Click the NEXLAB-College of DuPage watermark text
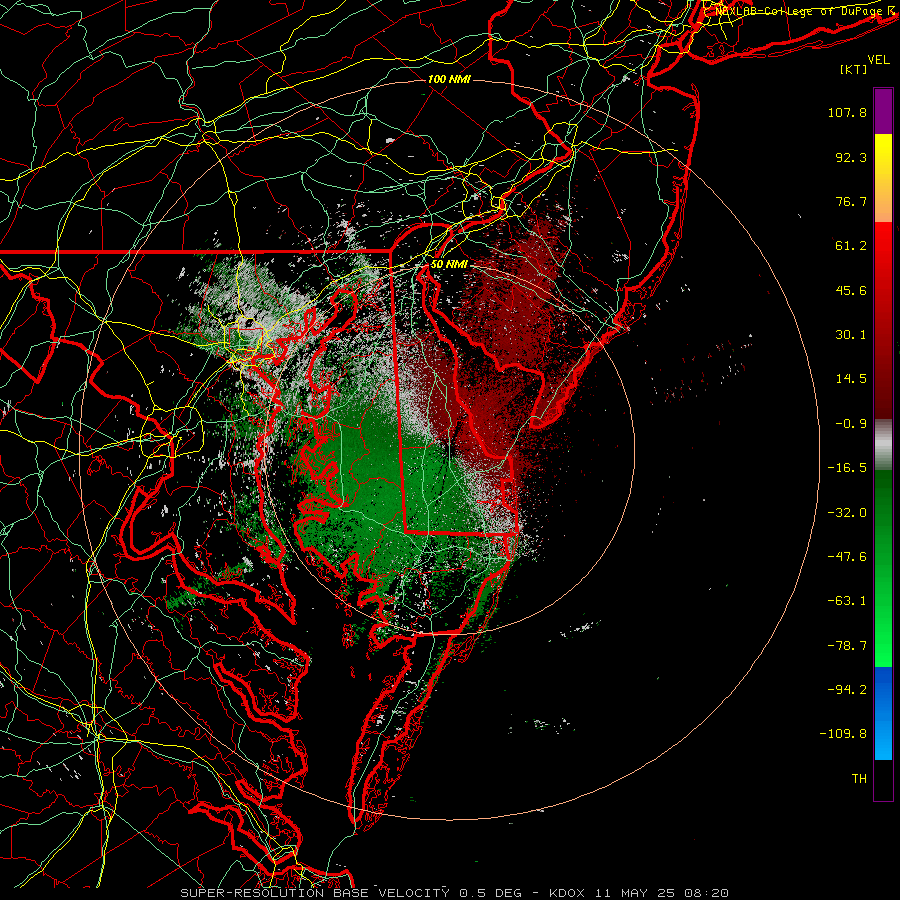 pos(802,11)
